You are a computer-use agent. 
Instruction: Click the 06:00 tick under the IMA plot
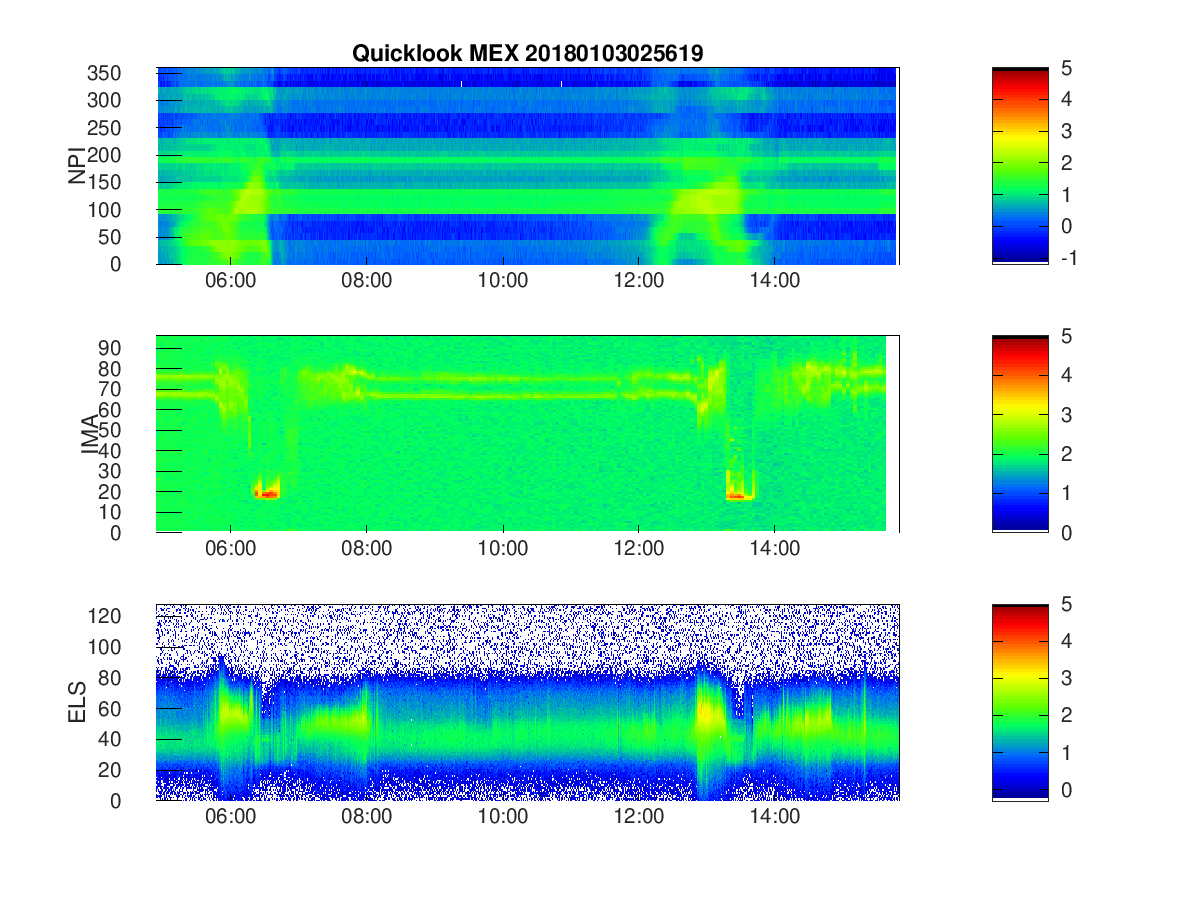point(230,549)
